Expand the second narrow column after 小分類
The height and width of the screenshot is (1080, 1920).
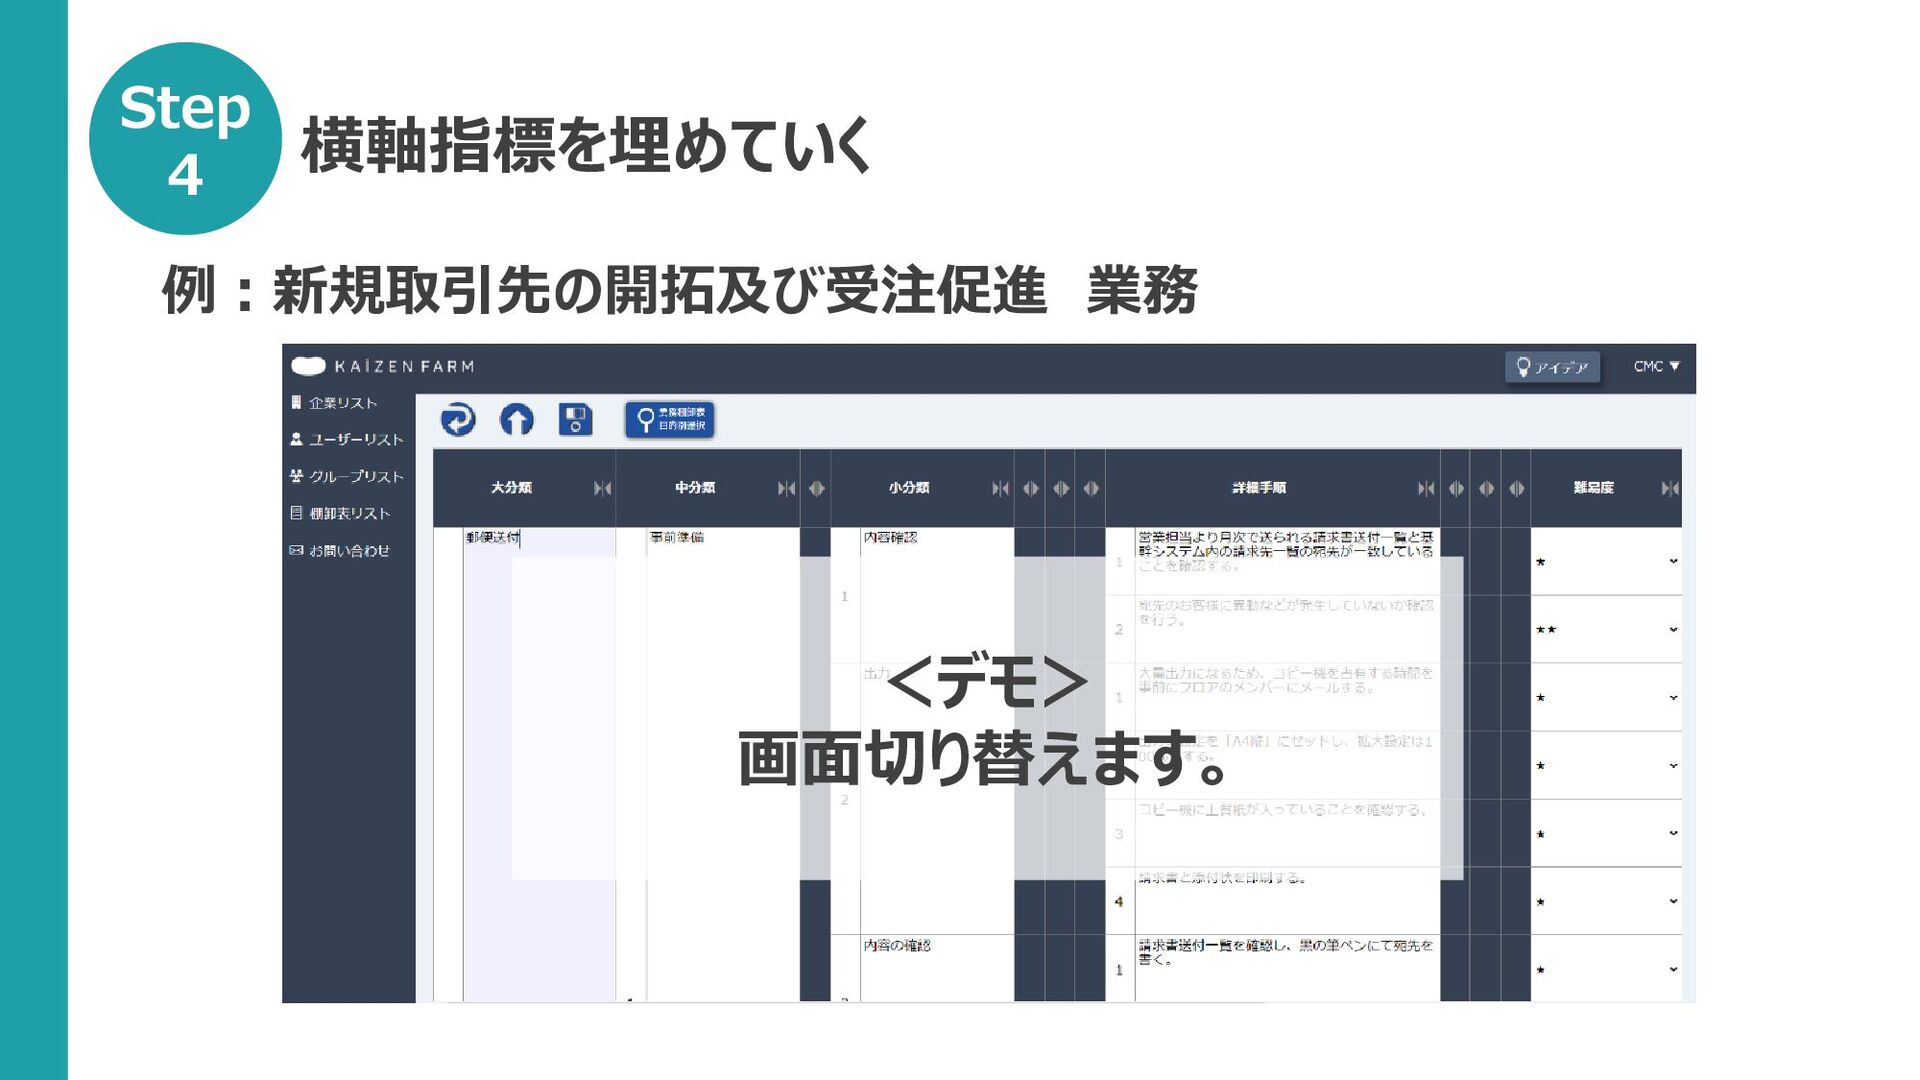point(1061,488)
